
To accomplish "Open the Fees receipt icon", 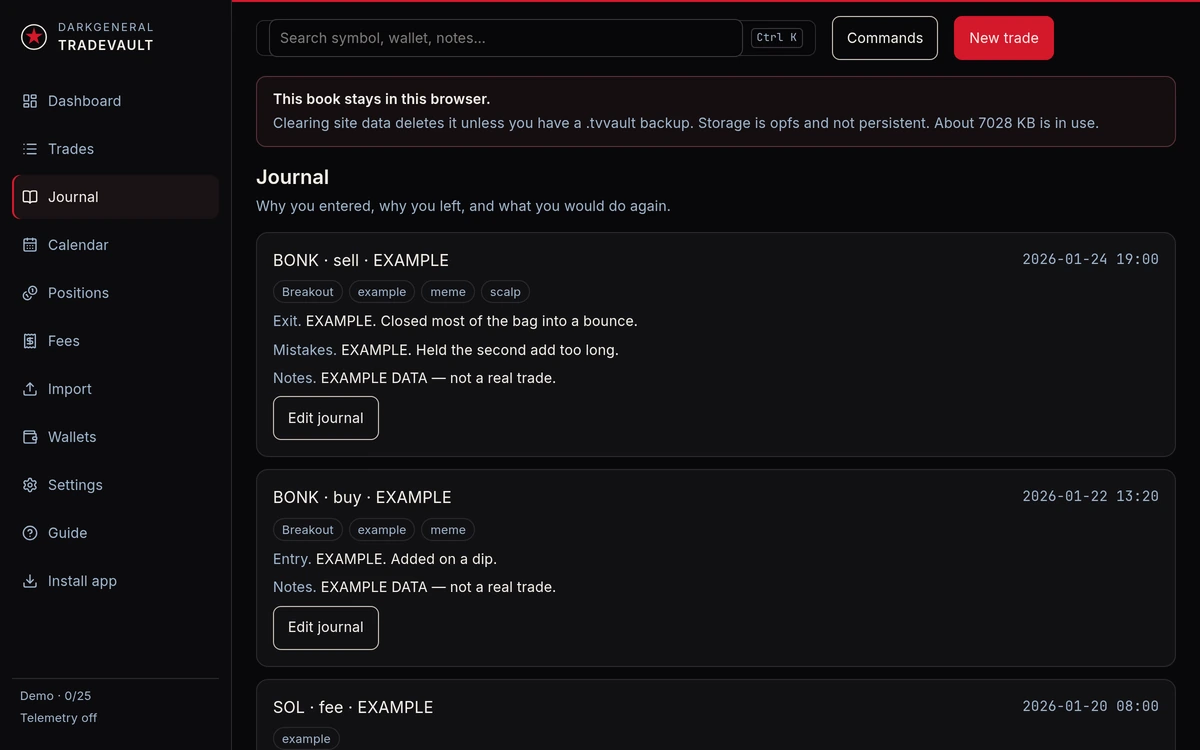I will click(30, 341).
